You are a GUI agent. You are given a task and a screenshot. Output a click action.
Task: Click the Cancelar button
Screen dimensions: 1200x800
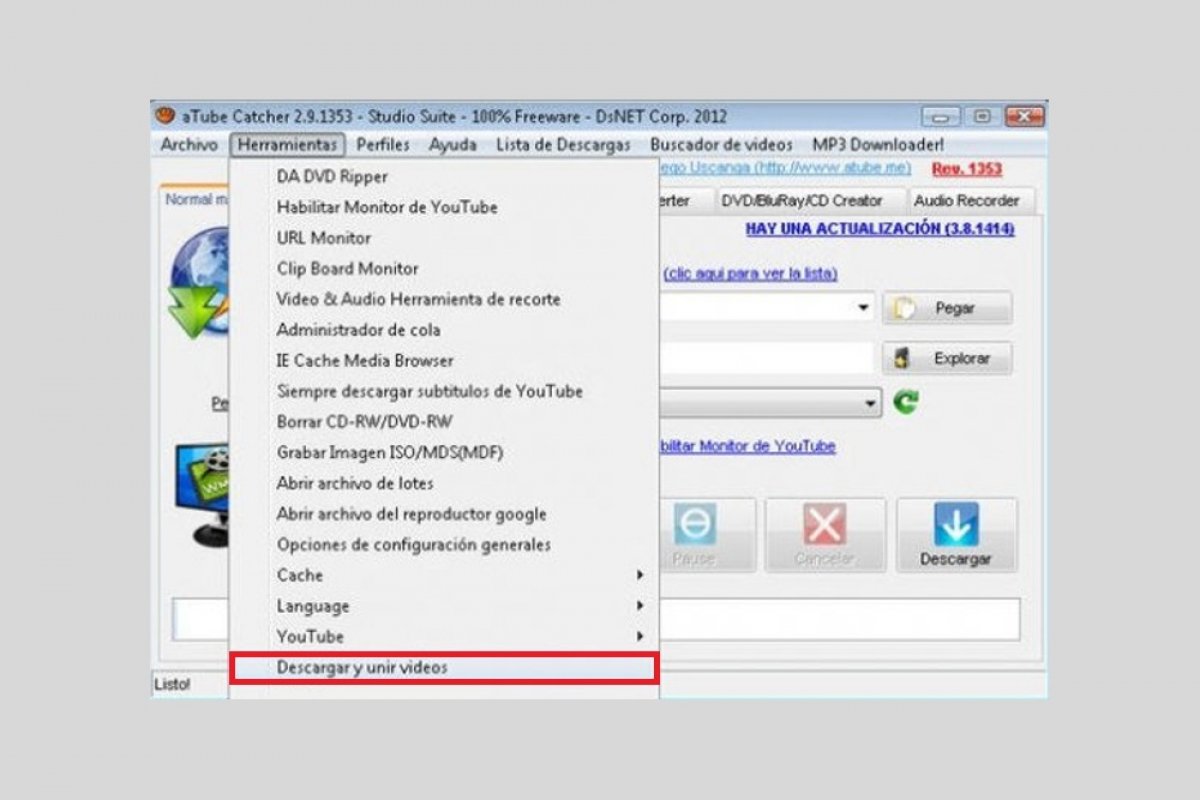click(825, 535)
